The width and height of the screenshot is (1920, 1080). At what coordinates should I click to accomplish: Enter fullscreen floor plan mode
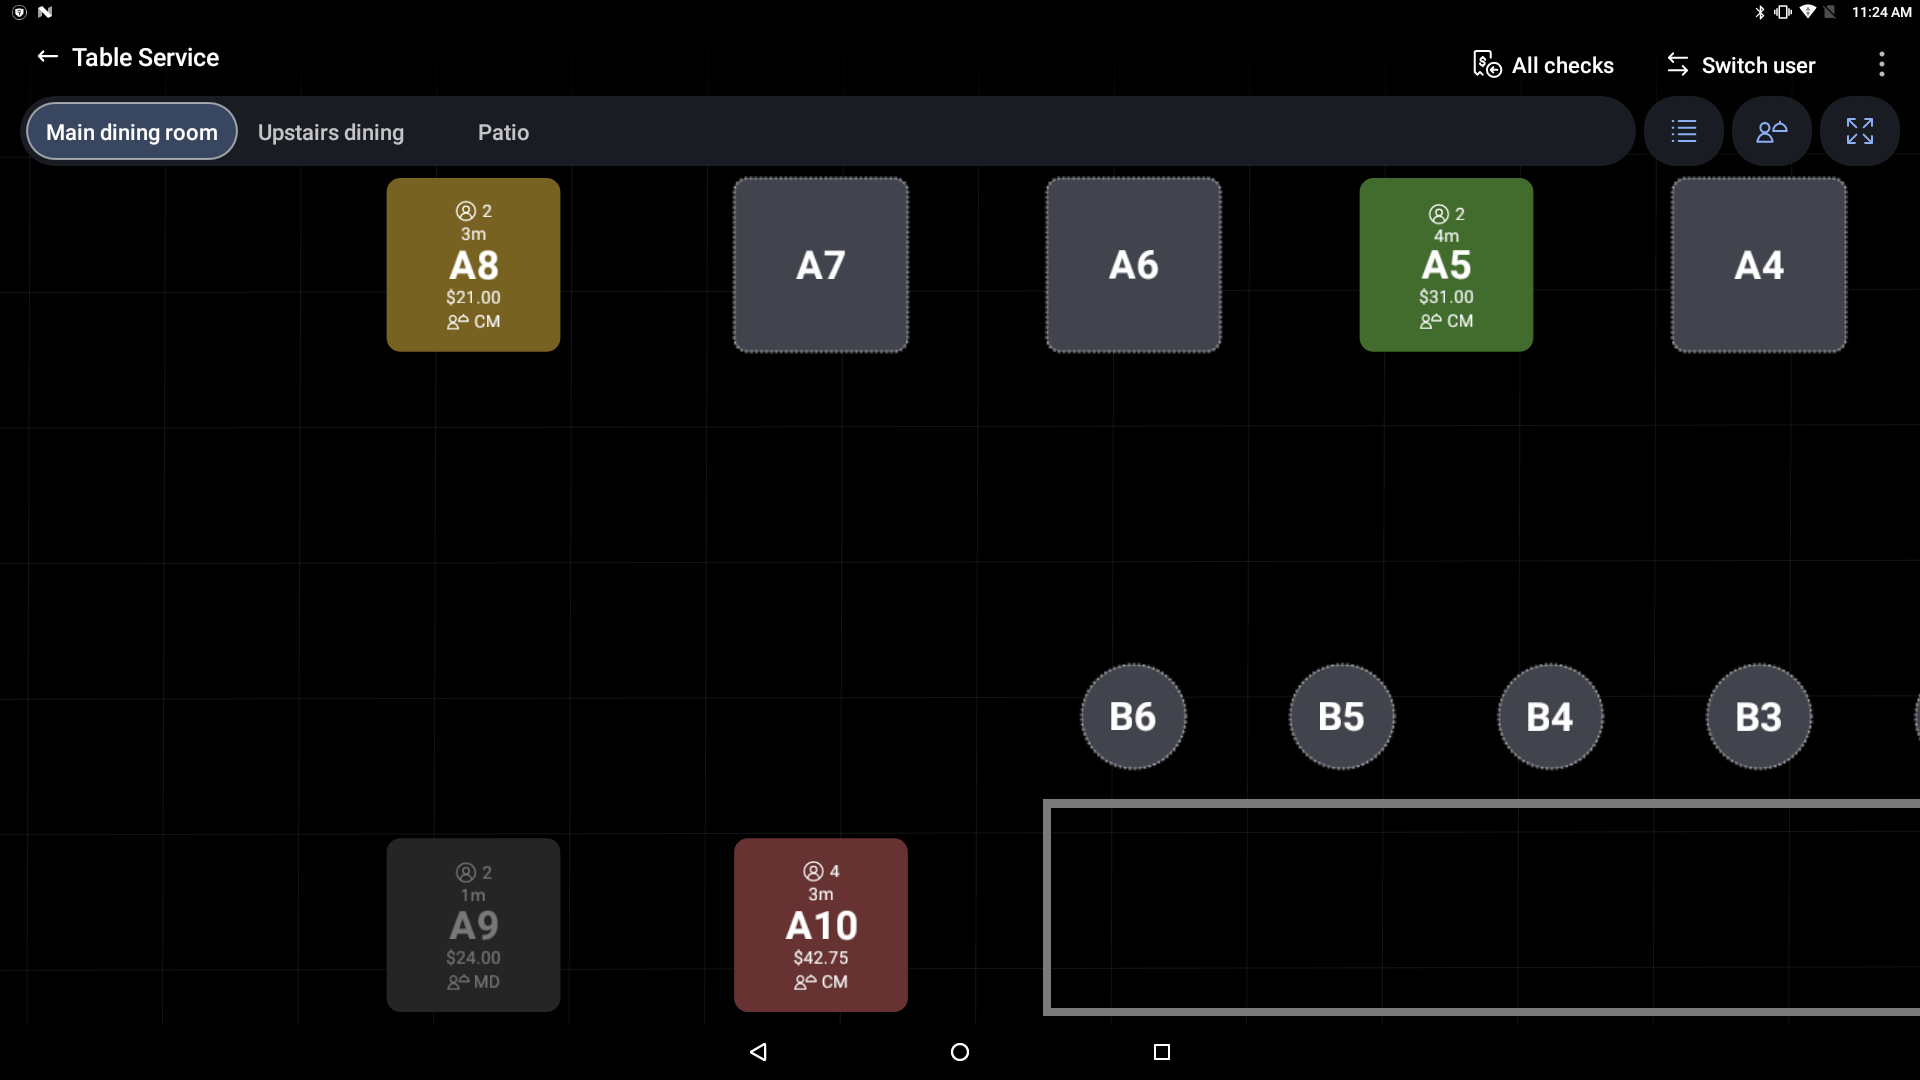coord(1859,131)
